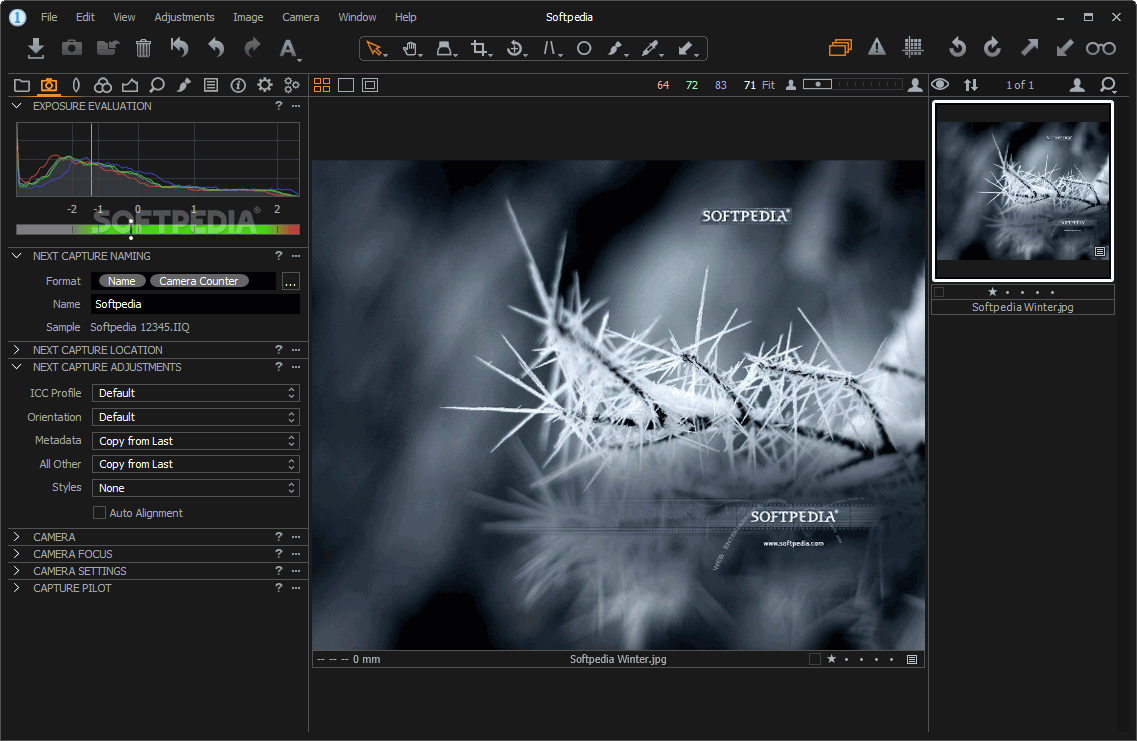Set one-star rating under browser thumbnail
Viewport: 1137px width, 741px height.
point(992,292)
